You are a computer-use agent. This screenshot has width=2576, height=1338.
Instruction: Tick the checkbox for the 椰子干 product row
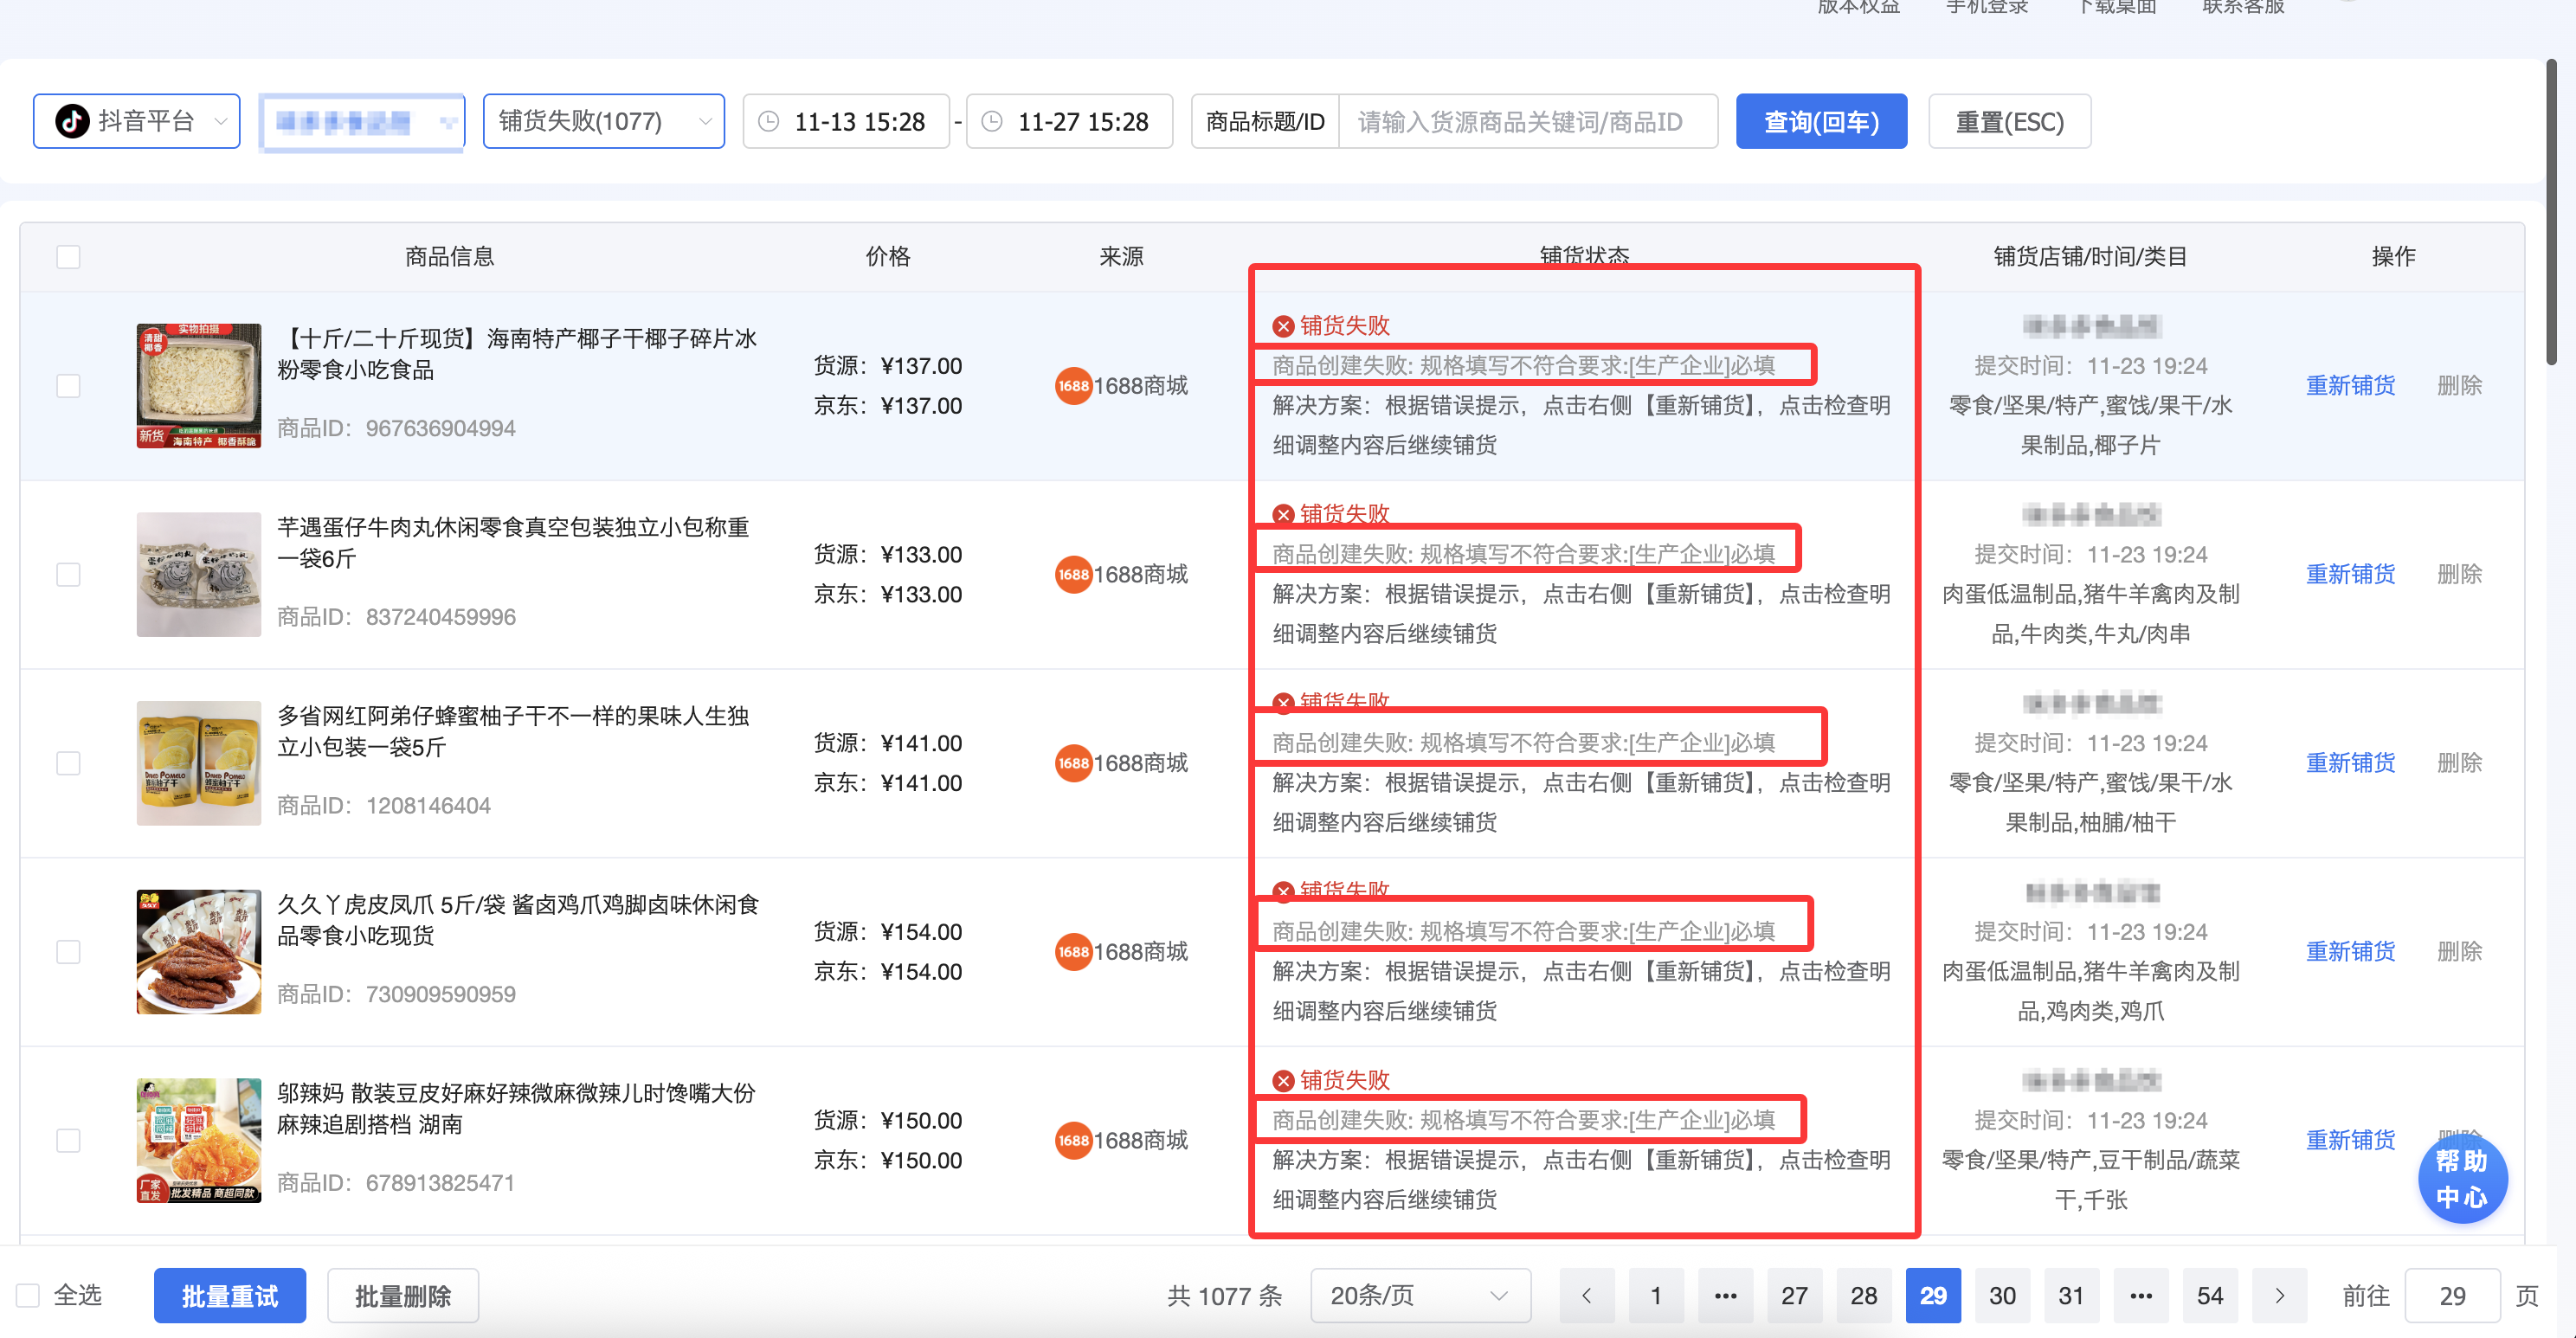click(68, 386)
